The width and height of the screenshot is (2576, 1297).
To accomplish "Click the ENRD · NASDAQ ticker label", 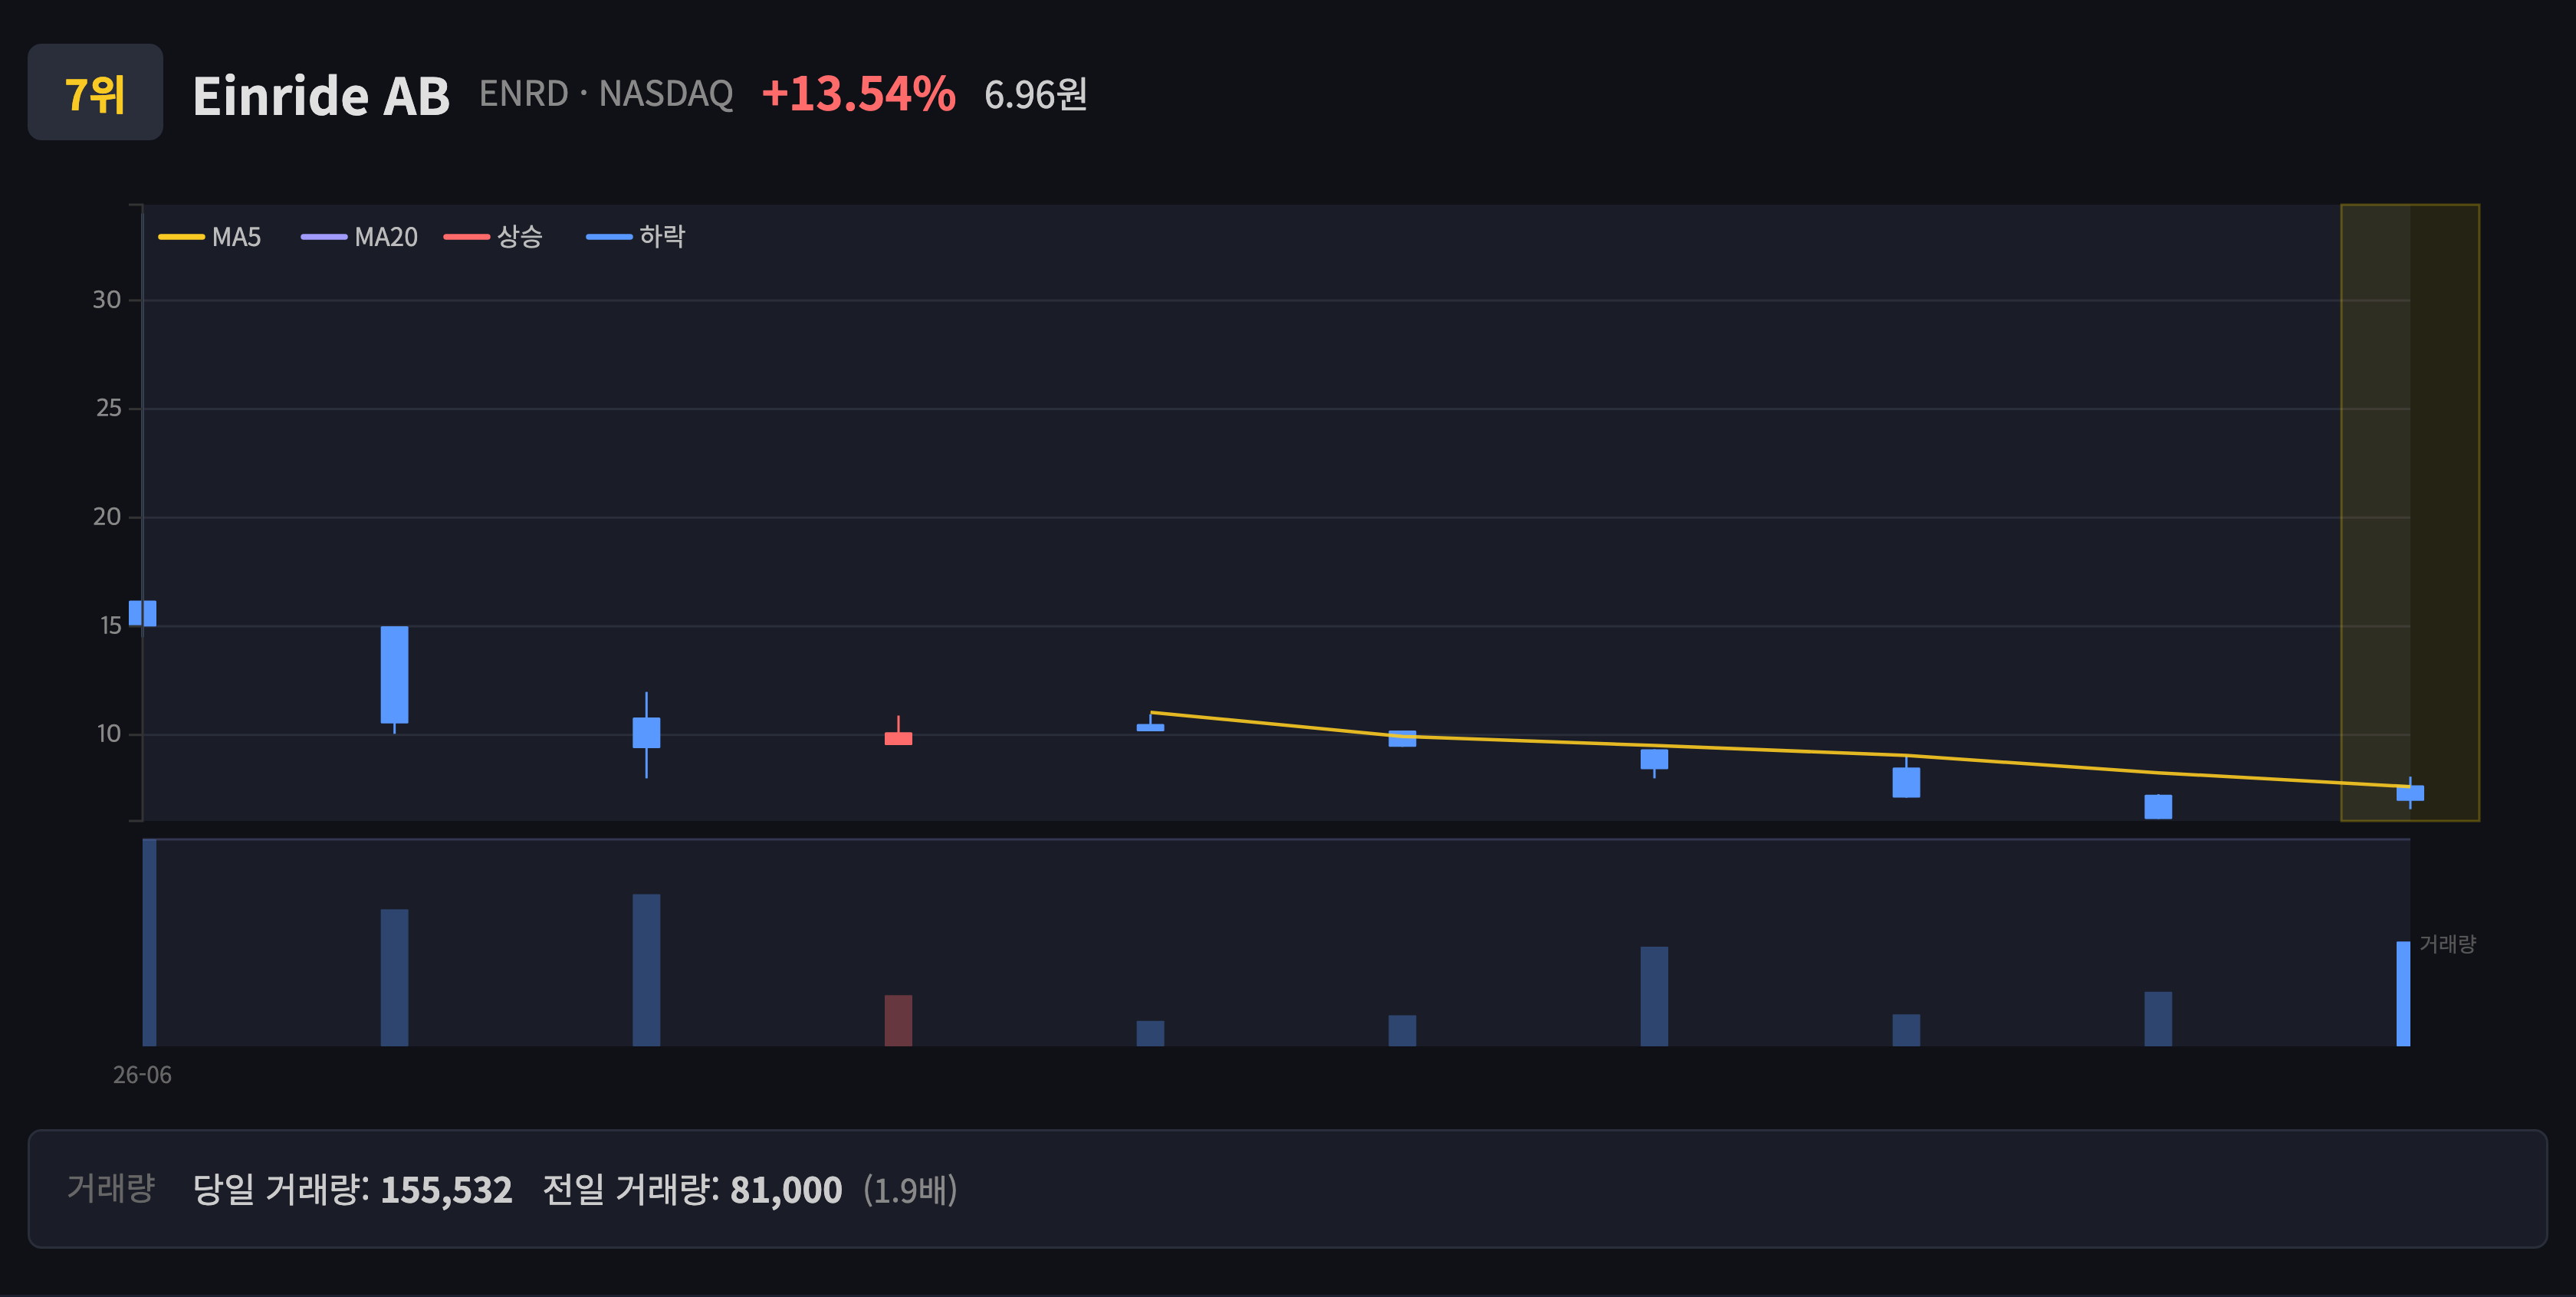I will pos(606,94).
